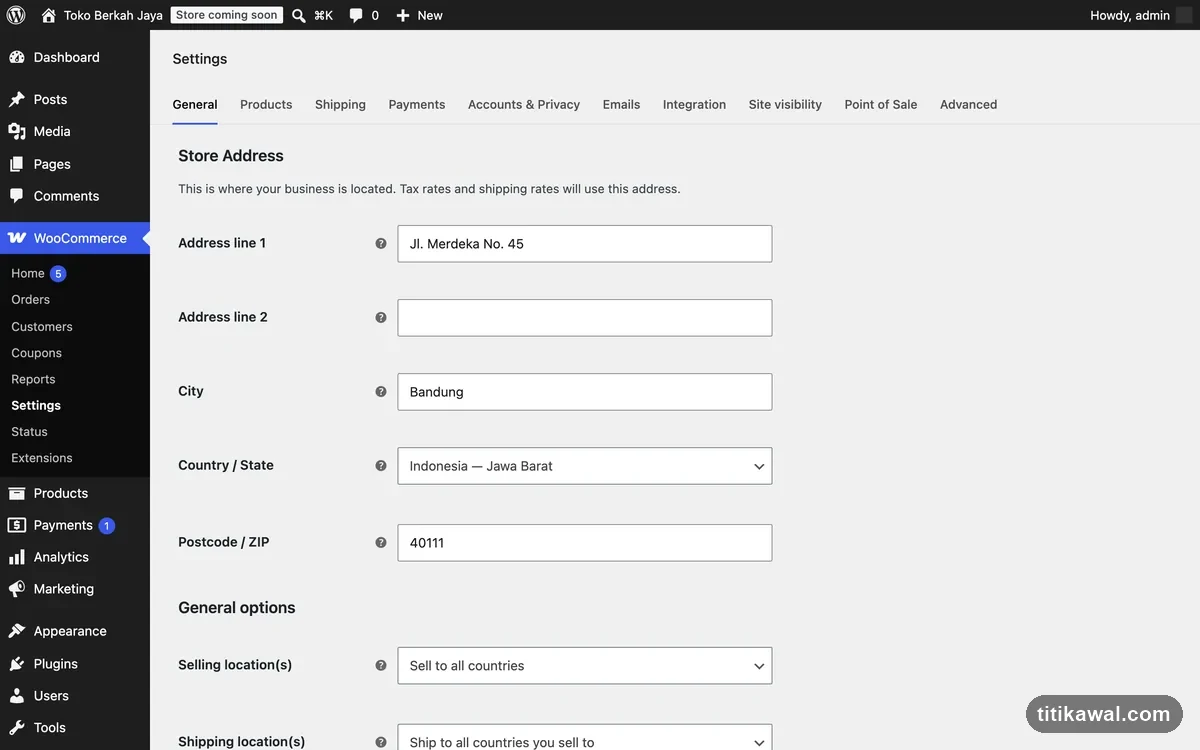Viewport: 1200px width, 750px height.
Task: Click the Address line 1 field
Action: [585, 244]
